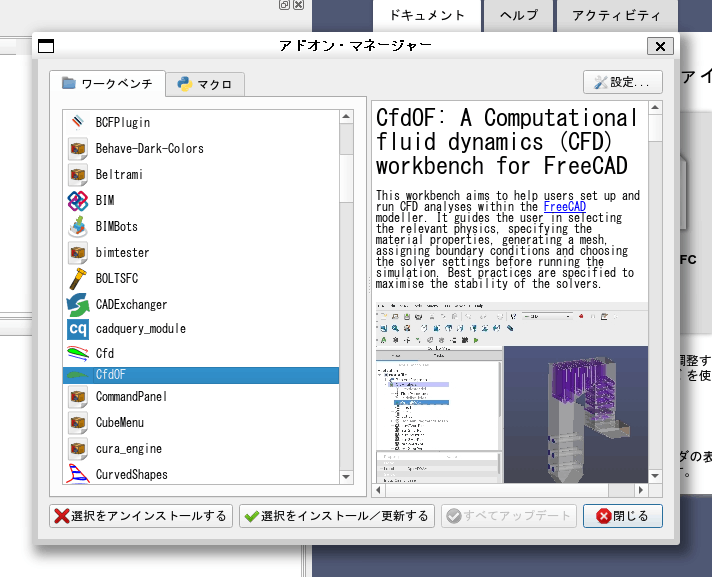Click the description pane left scroll arrow
This screenshot has height=577, width=712.
tap(378, 490)
